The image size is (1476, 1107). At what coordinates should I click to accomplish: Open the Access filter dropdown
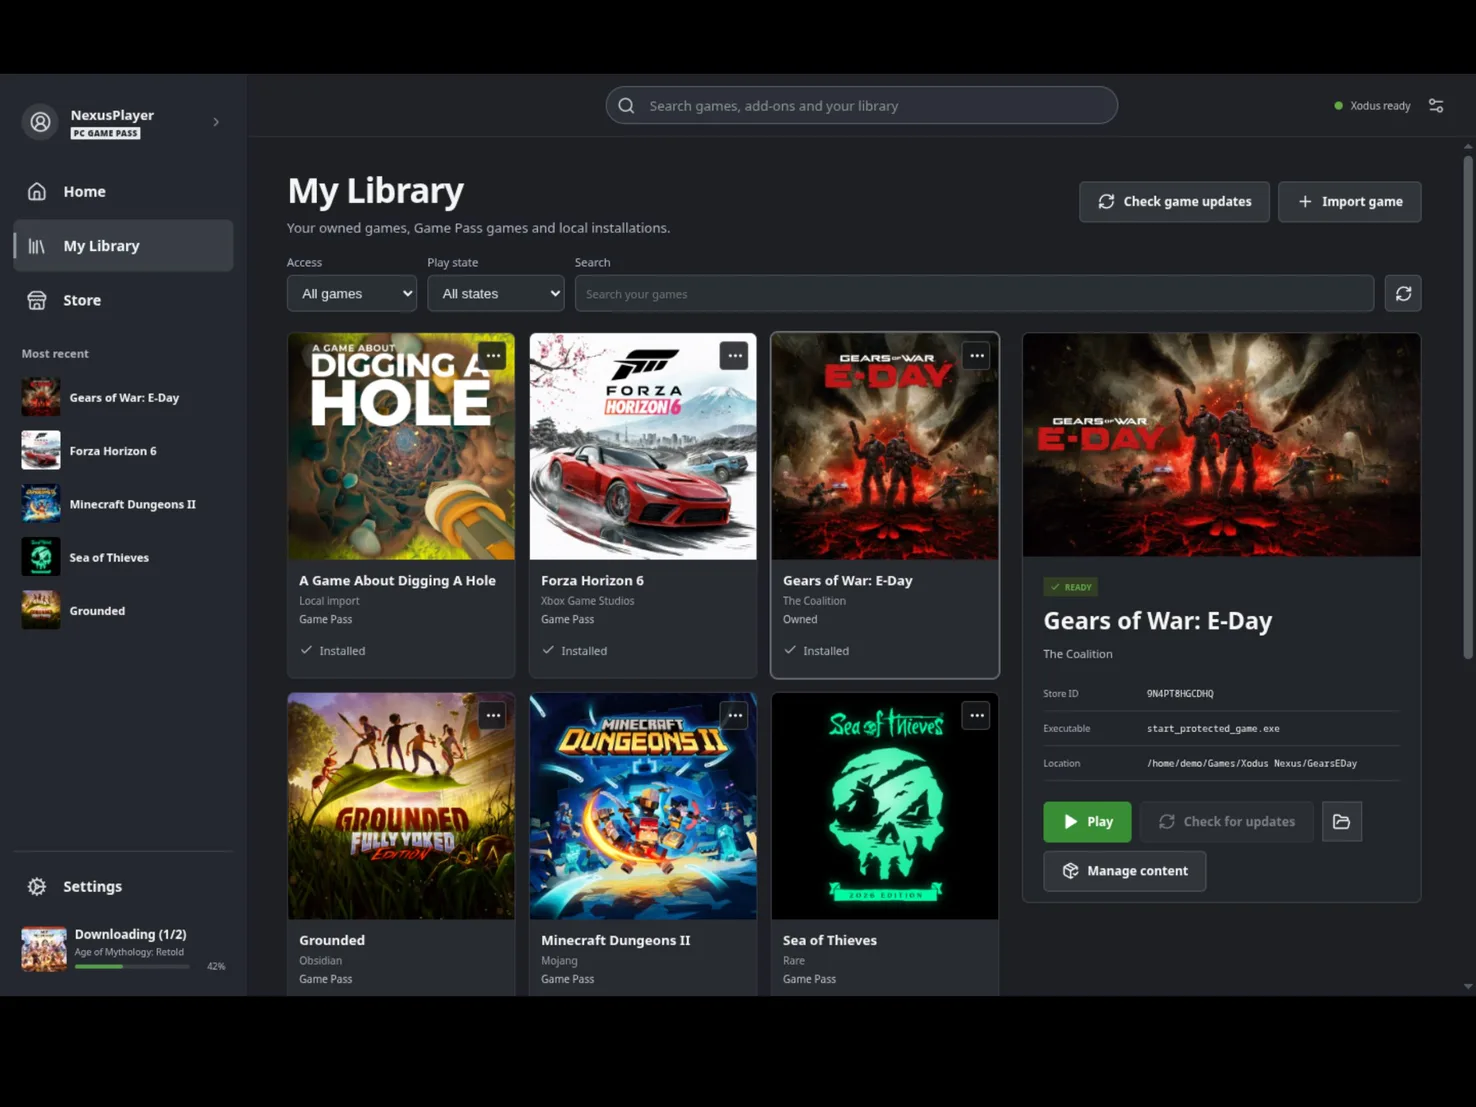point(352,293)
